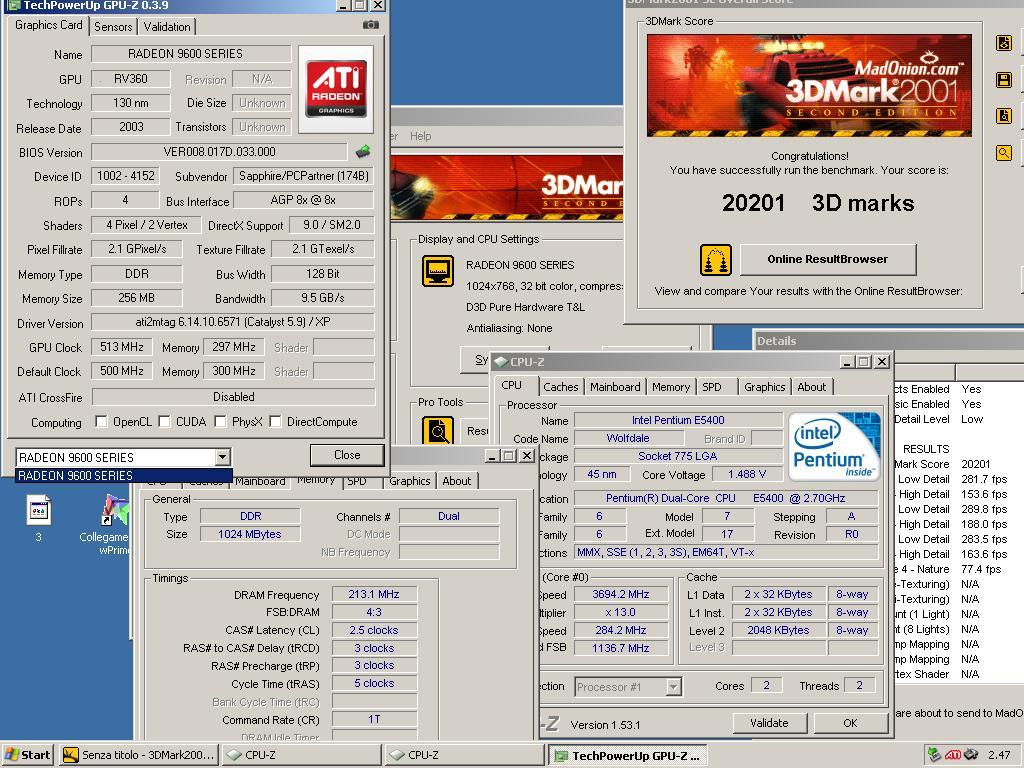Select RADEON 9600 SERIES in the dropdown list
This screenshot has height=768, width=1024.
123,476
